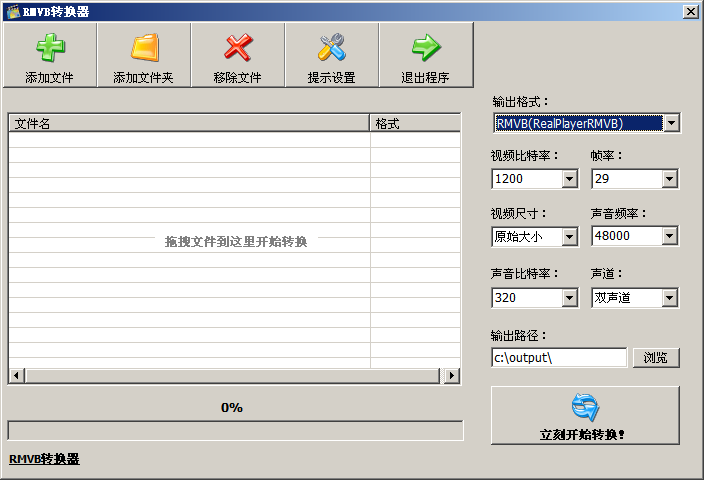Expand the audio bitrate 320 dropdown
The image size is (704, 480).
(569, 298)
